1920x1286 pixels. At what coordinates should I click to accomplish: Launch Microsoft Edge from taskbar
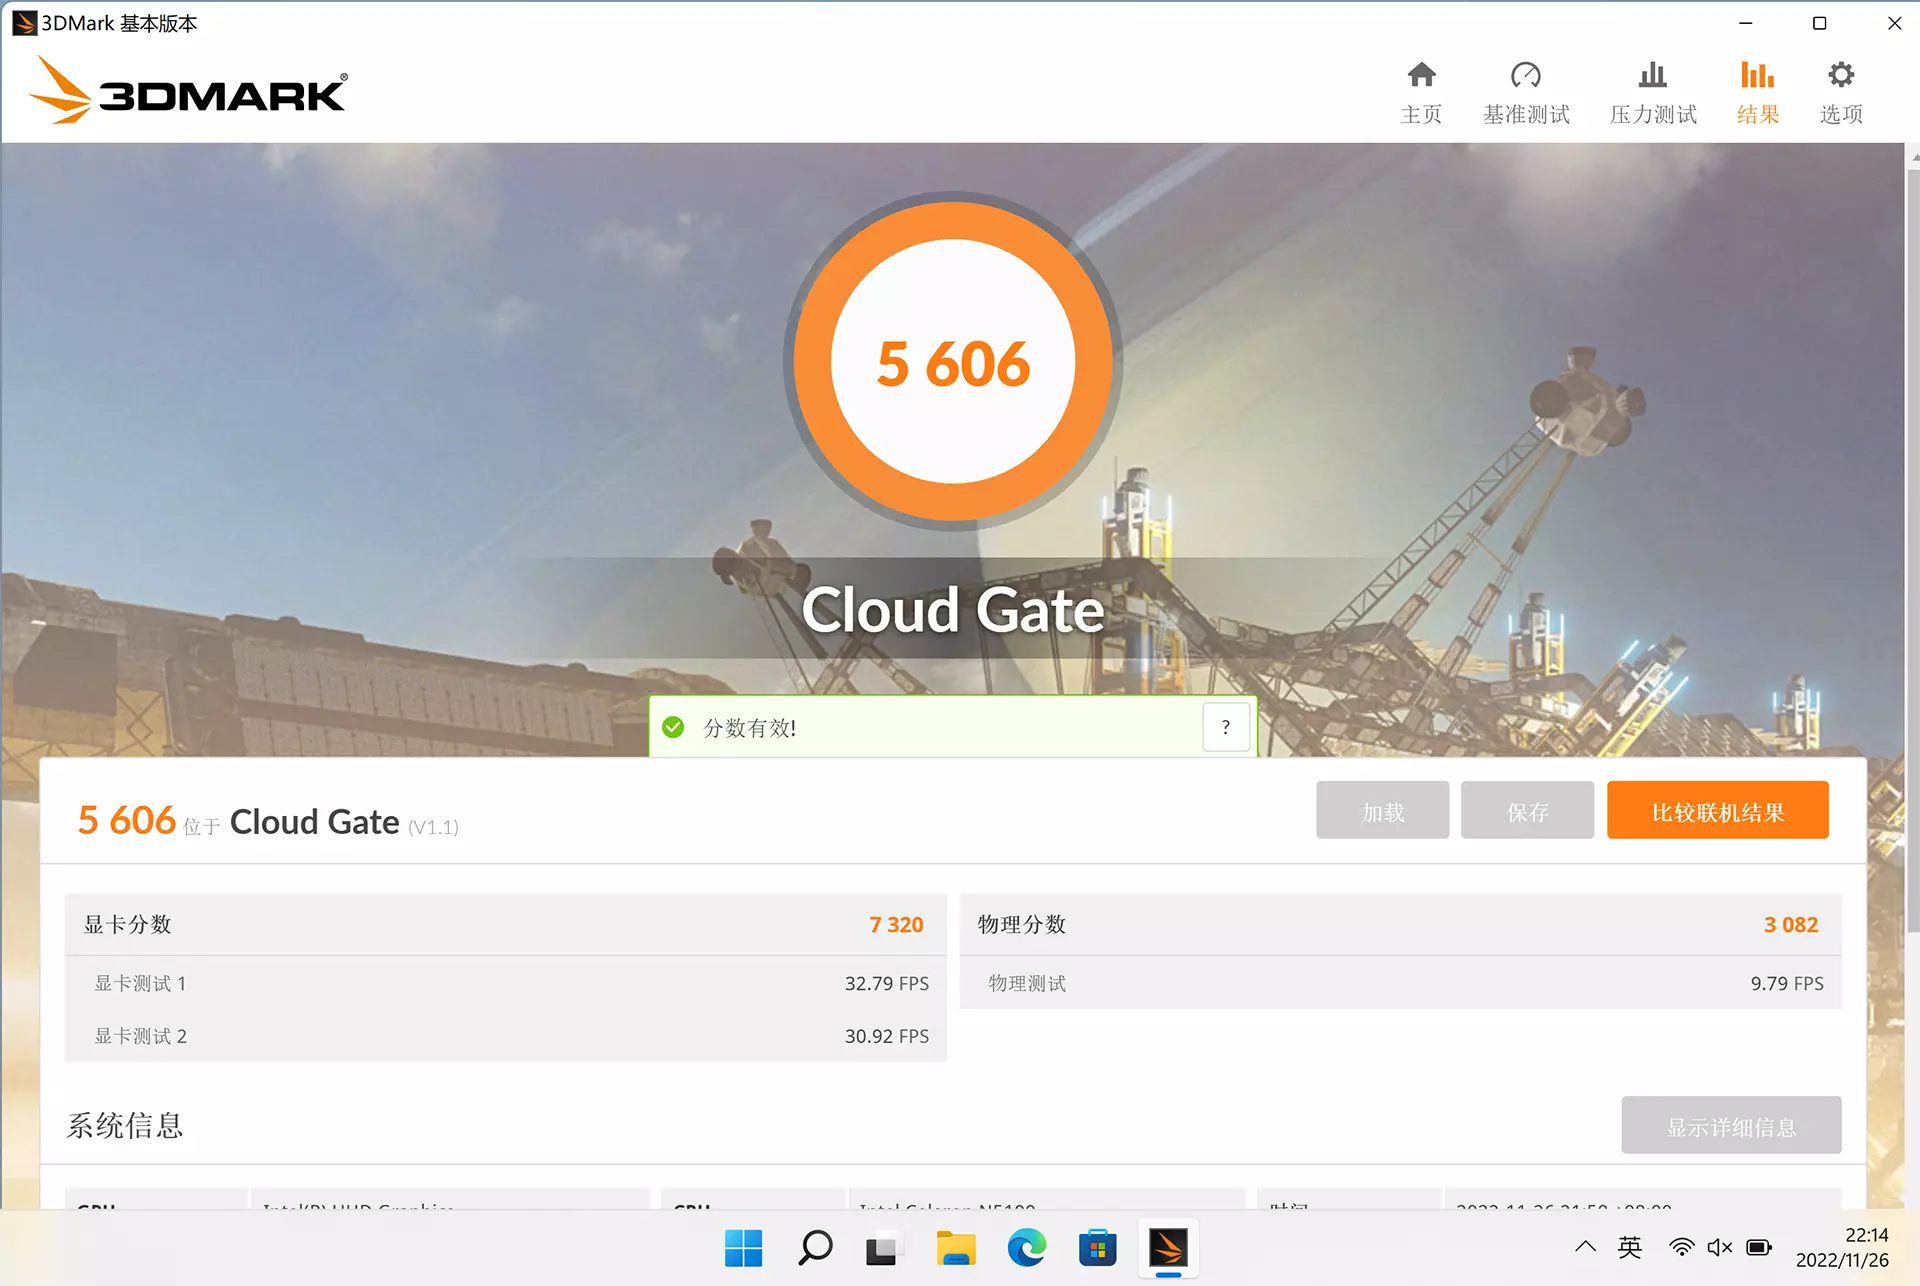tap(1026, 1247)
